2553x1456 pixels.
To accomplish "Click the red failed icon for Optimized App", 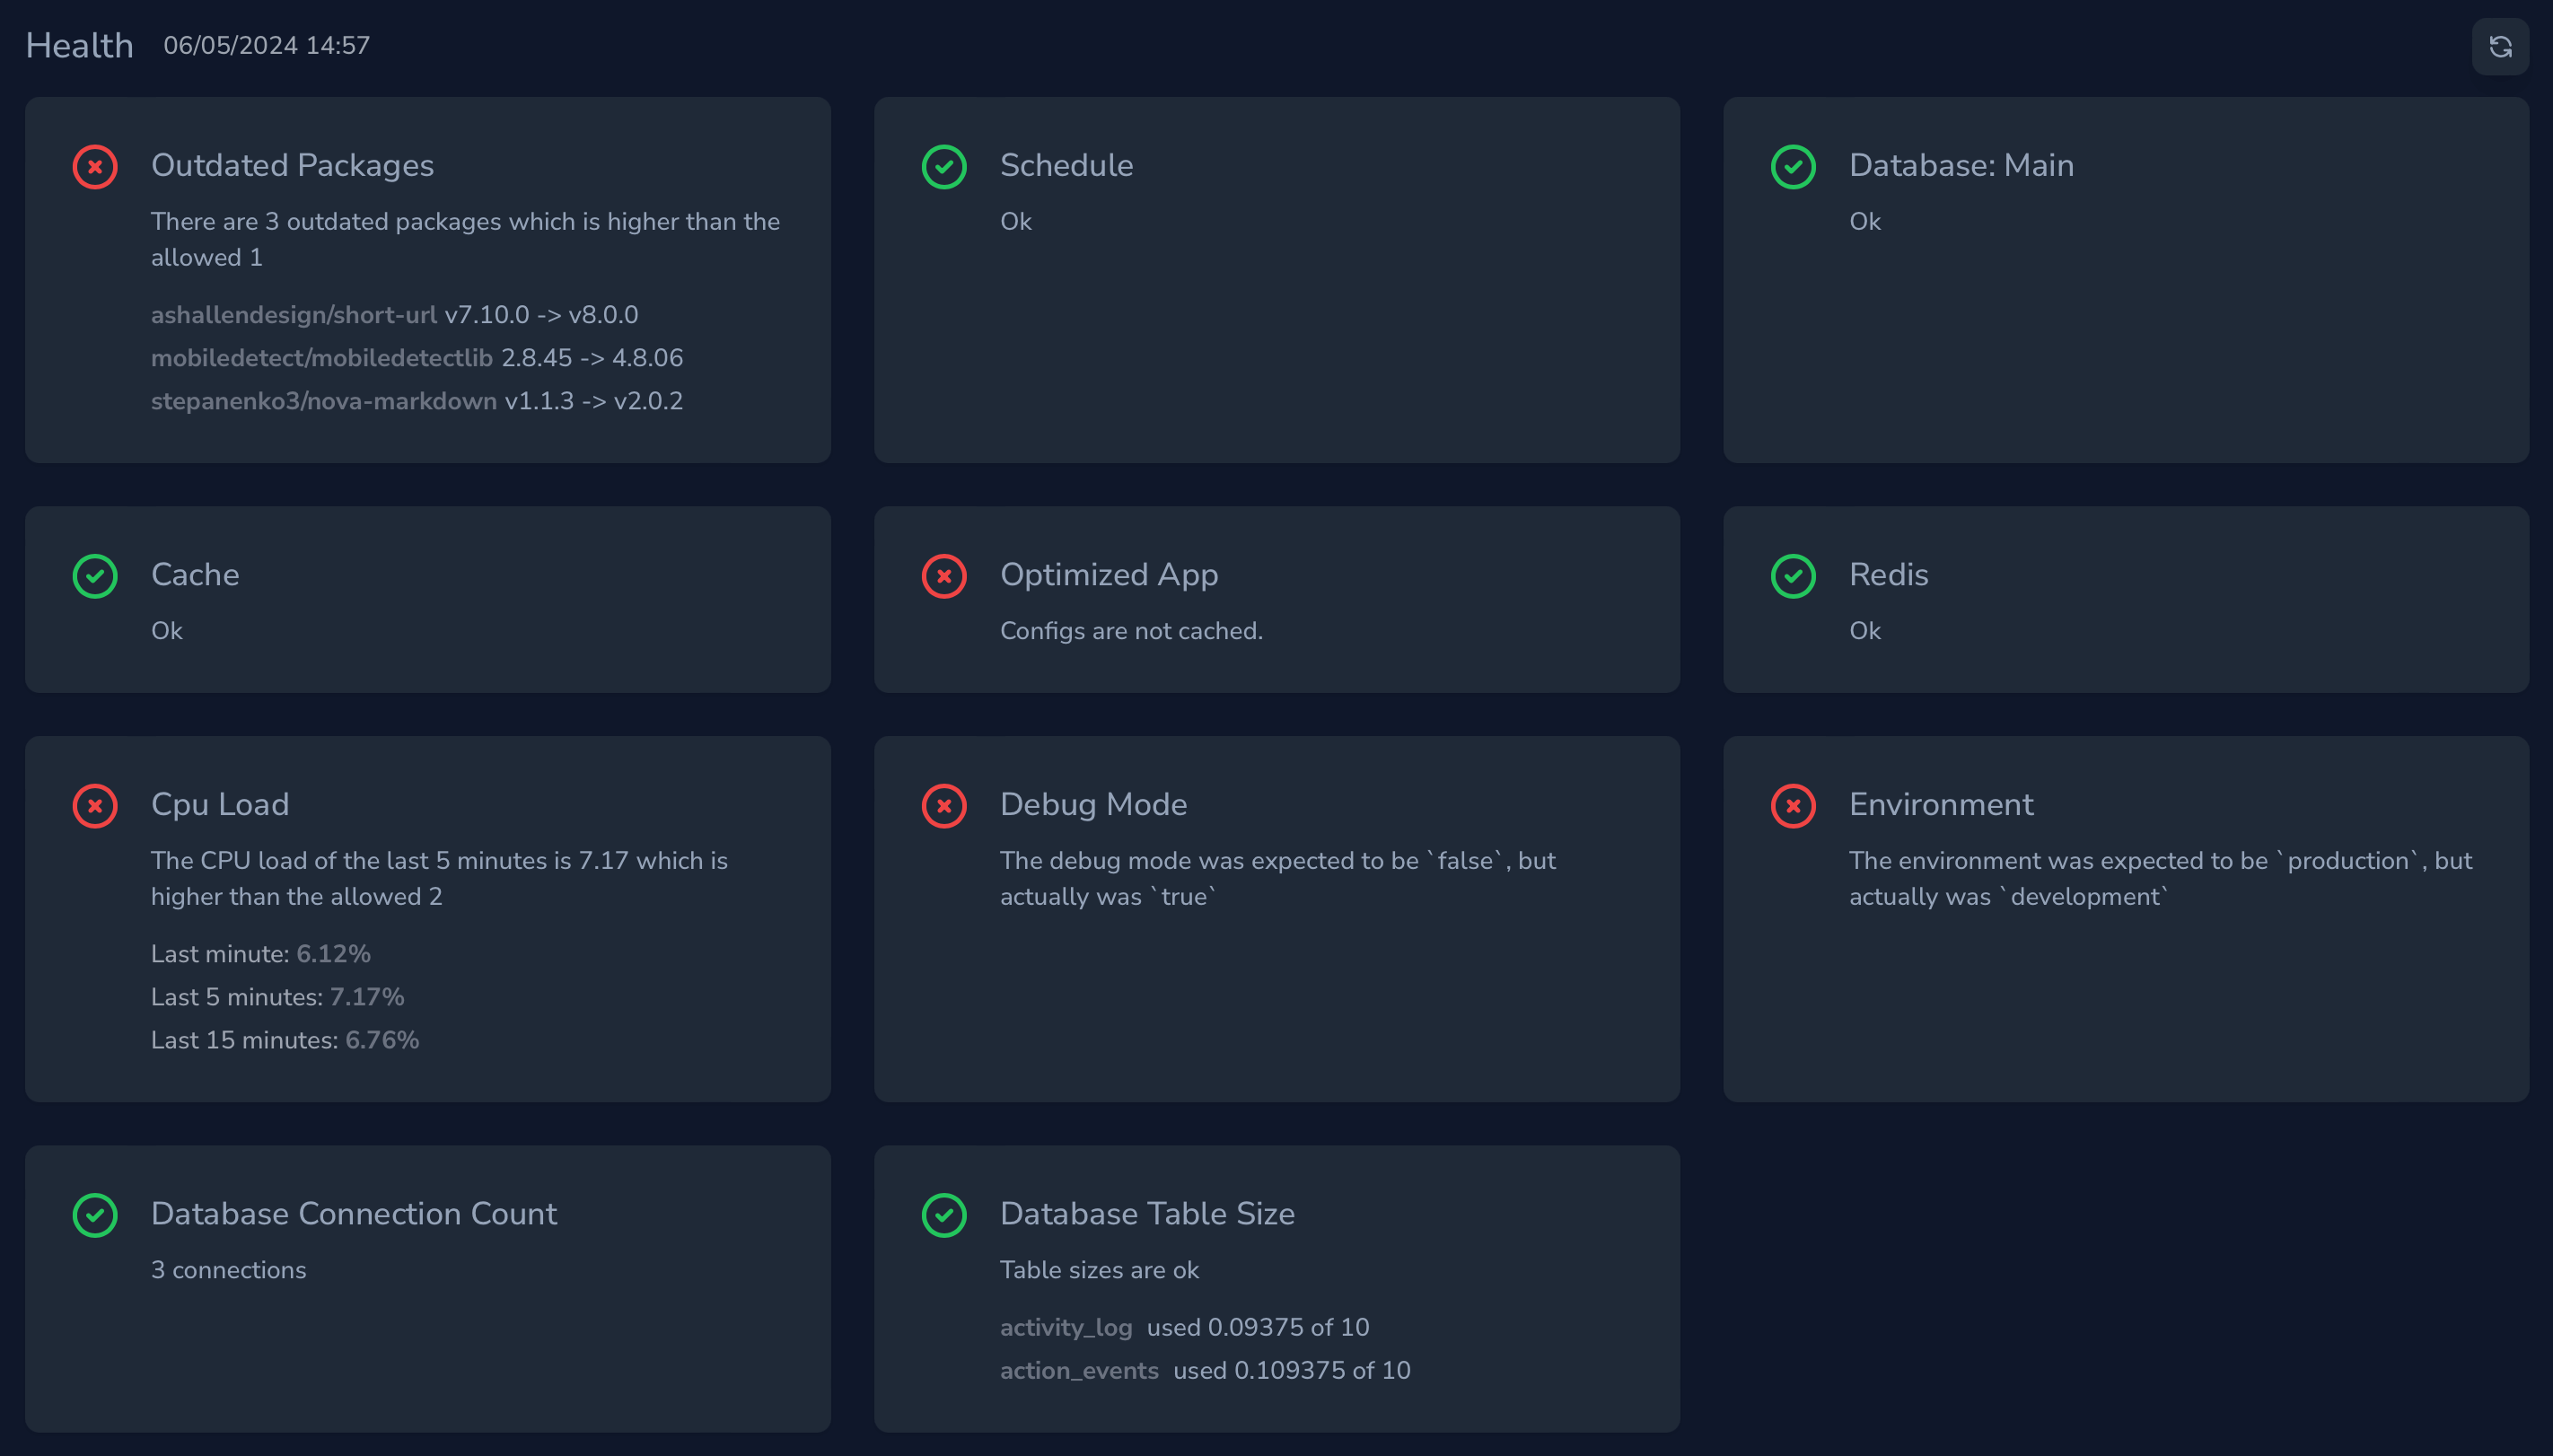I will (944, 576).
